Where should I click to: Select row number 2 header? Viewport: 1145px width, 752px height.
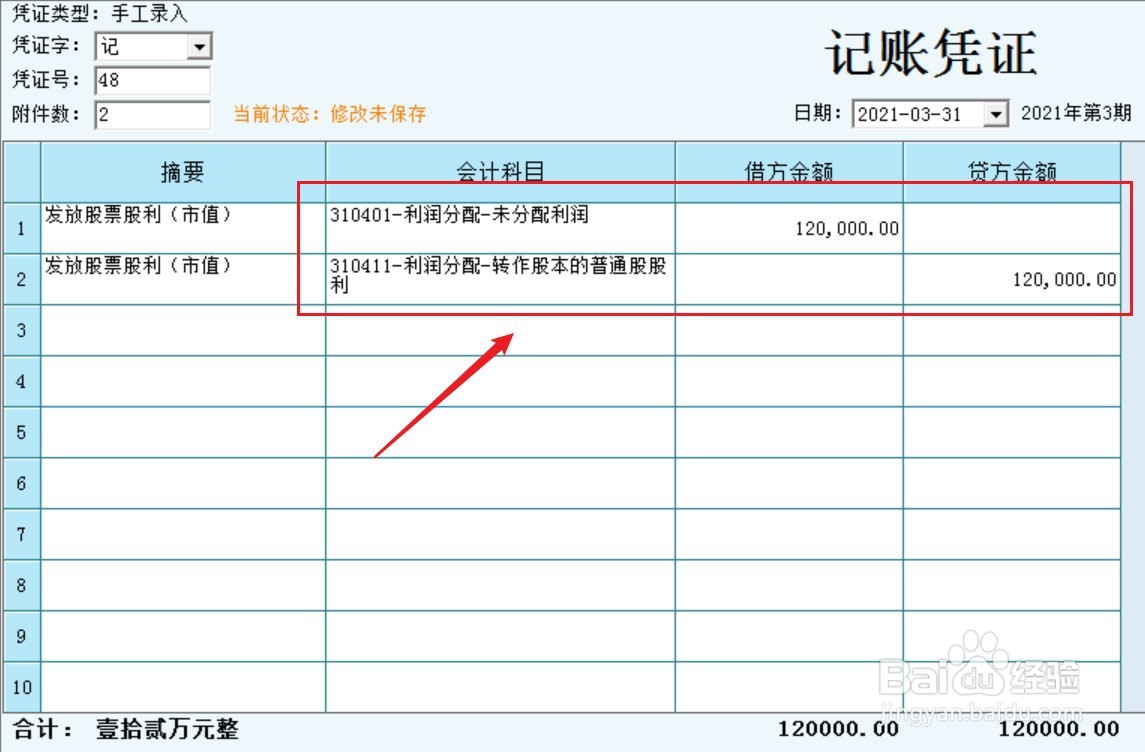(22, 280)
